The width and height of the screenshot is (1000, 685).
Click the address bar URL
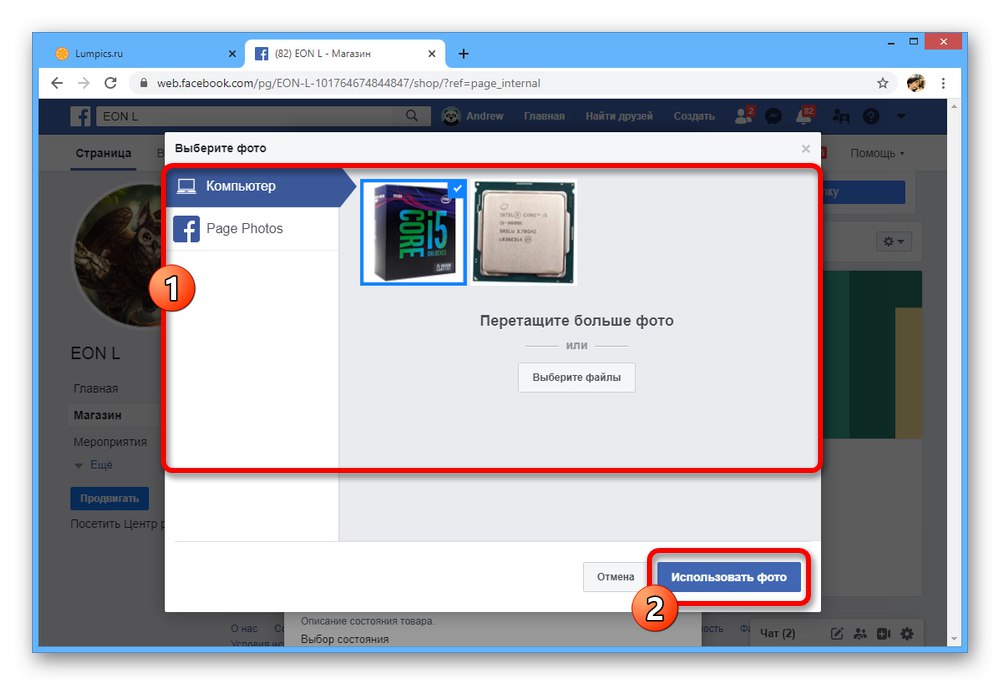[348, 83]
